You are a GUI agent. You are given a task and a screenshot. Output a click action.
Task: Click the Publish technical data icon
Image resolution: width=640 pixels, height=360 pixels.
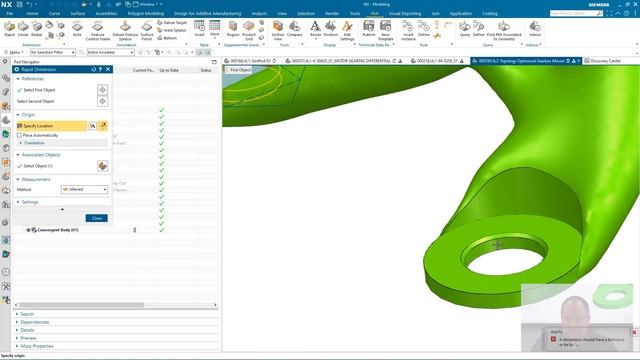click(369, 29)
